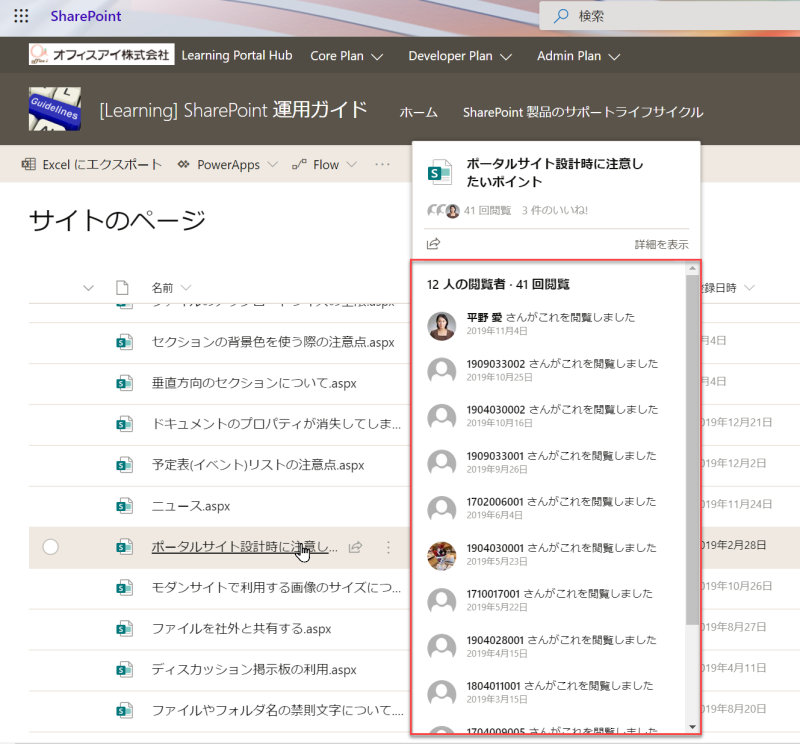Click 3 件のいいね! in hover card
This screenshot has width=800, height=744.
pyautogui.click(x=555, y=210)
